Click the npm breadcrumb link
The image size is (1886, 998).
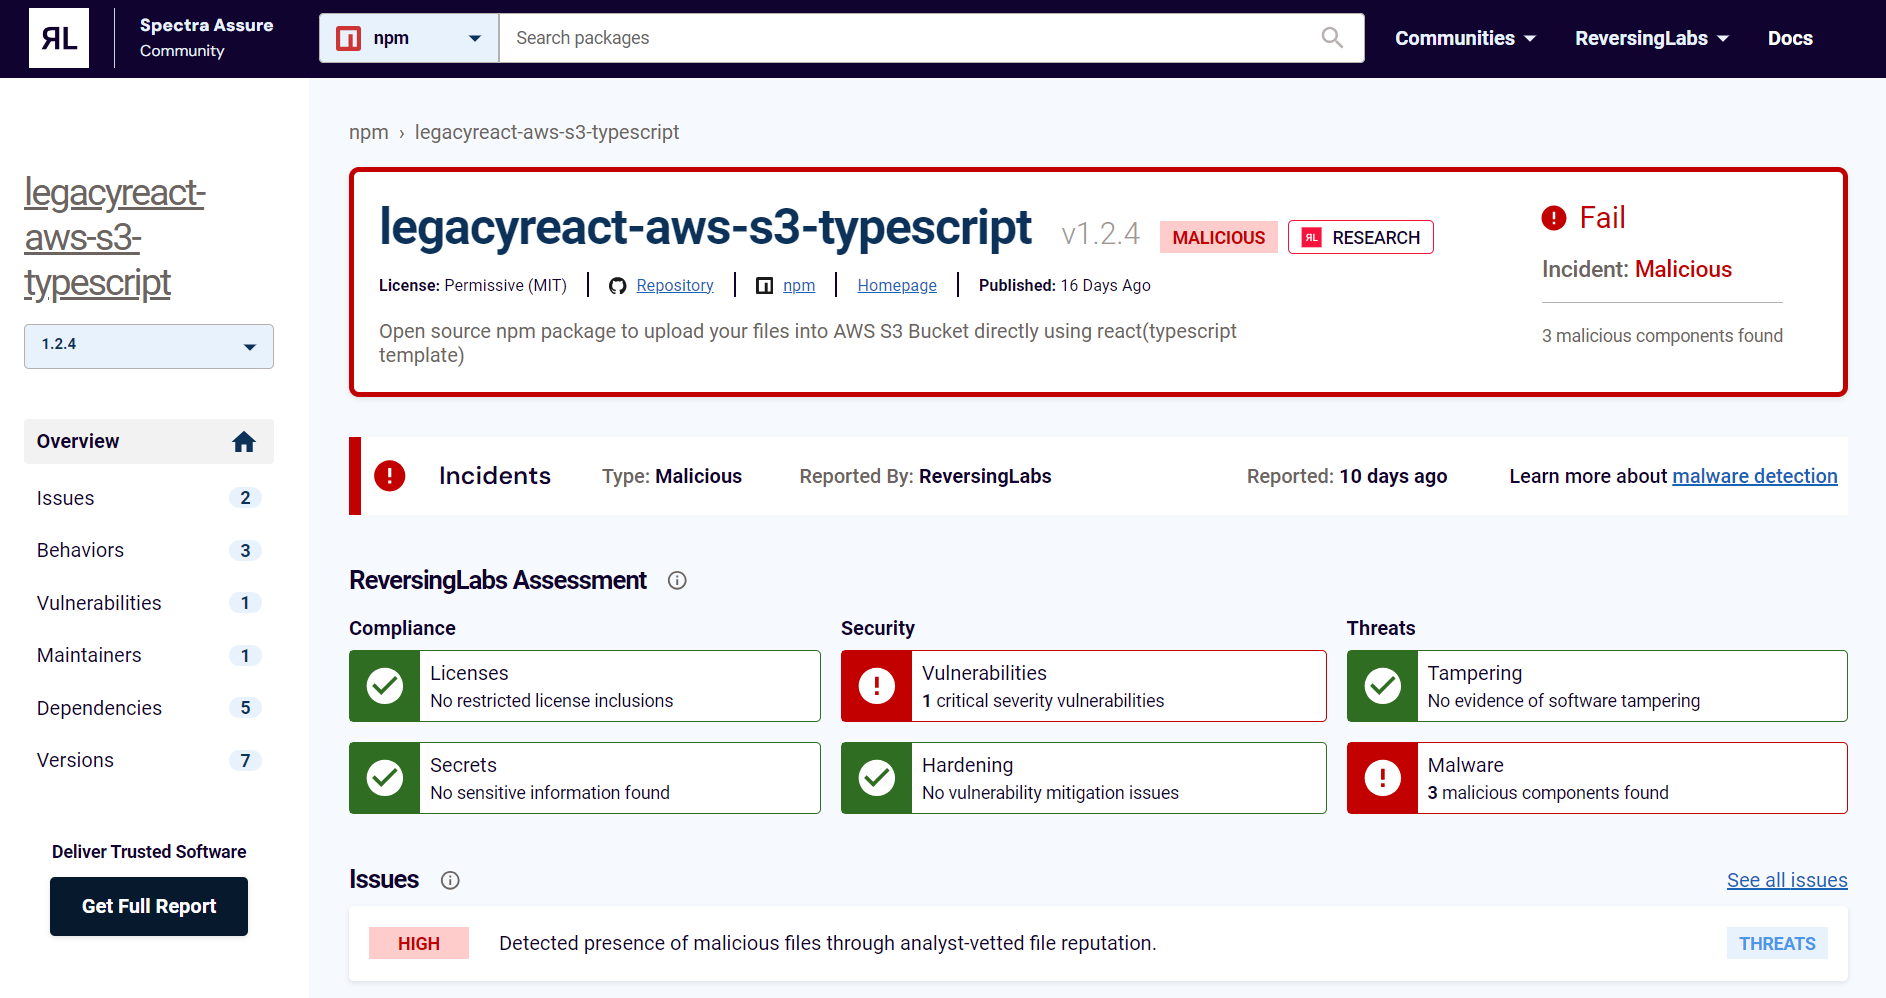pos(369,133)
